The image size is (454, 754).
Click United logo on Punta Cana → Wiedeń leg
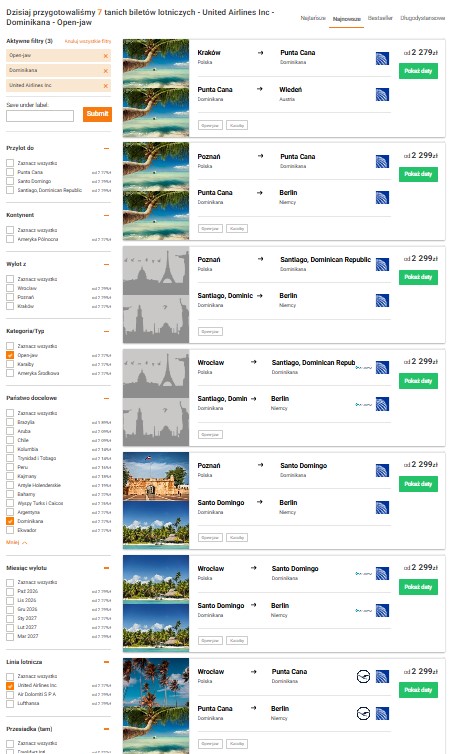pos(382,95)
